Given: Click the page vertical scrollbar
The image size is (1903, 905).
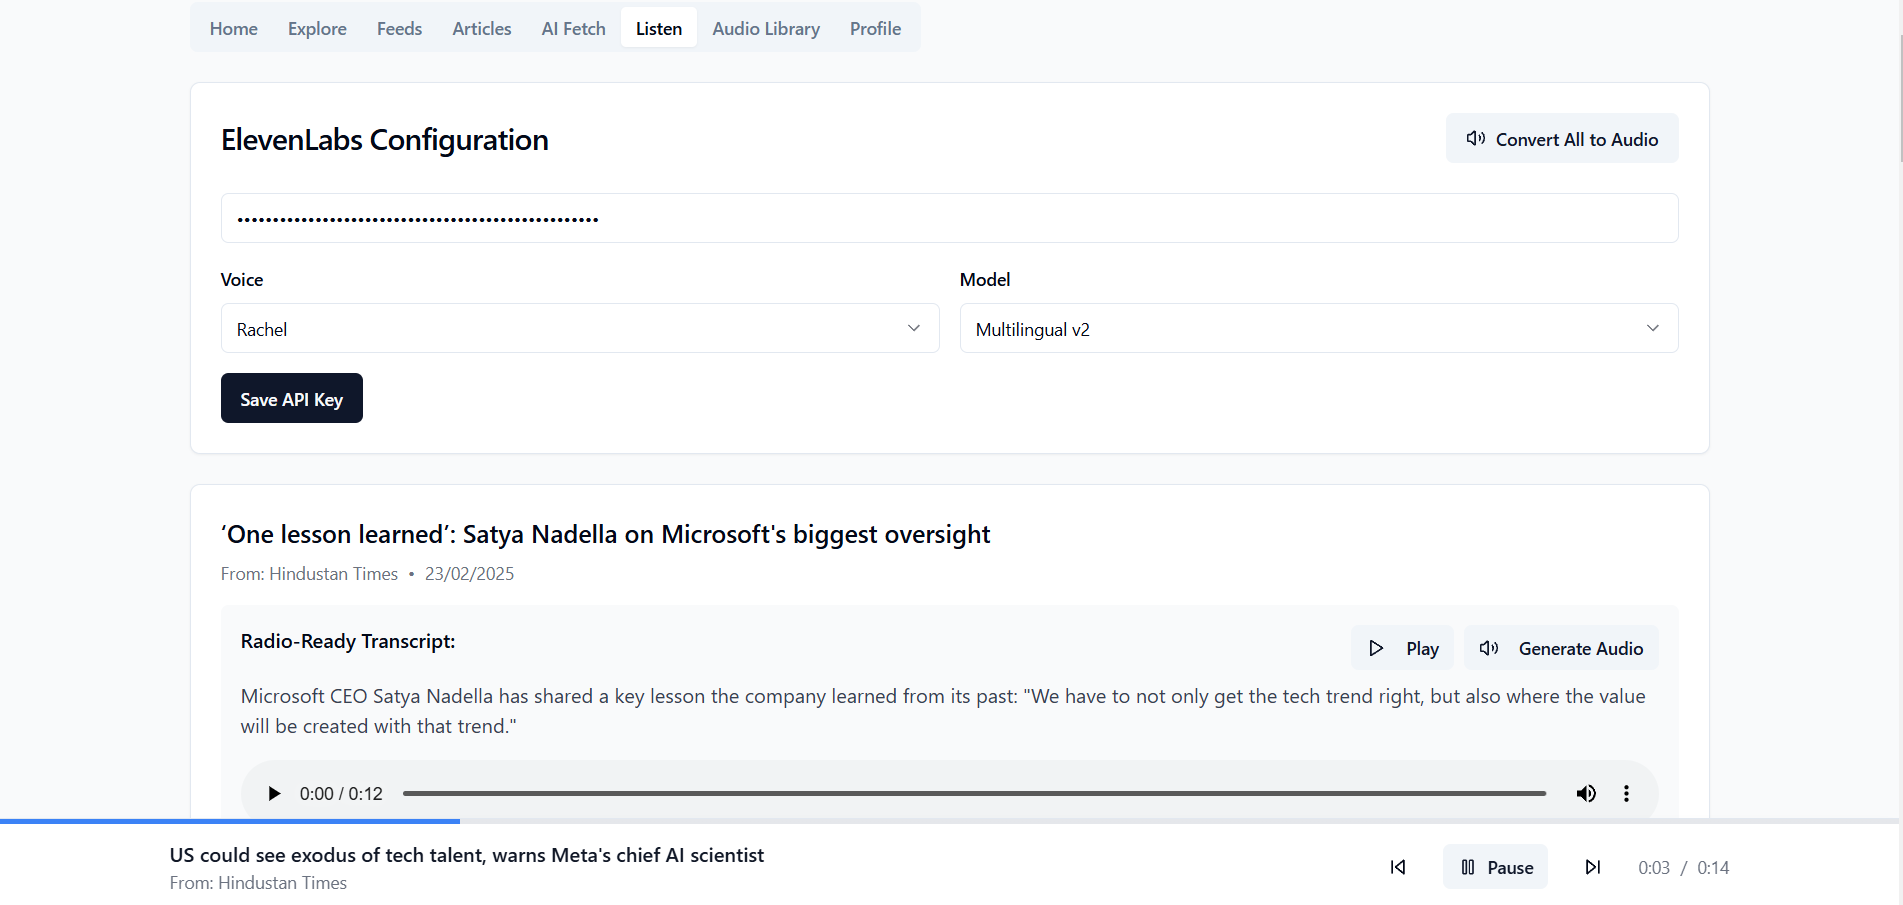Looking at the screenshot, I should point(1900,100).
